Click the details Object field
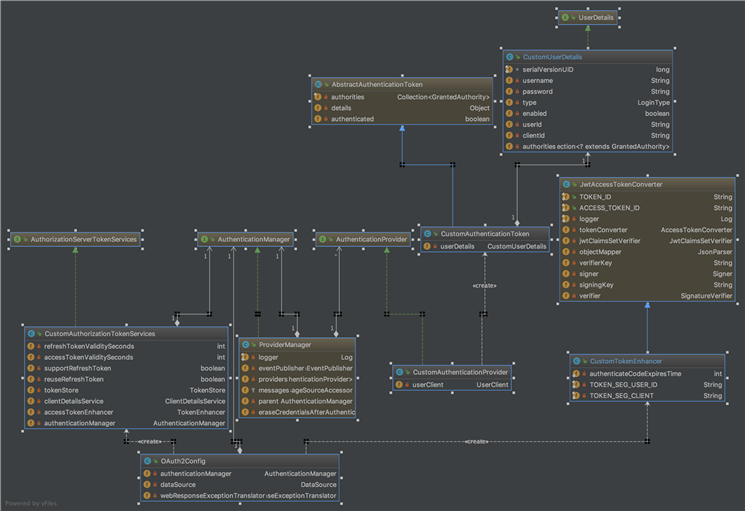The image size is (745, 511). click(x=402, y=108)
